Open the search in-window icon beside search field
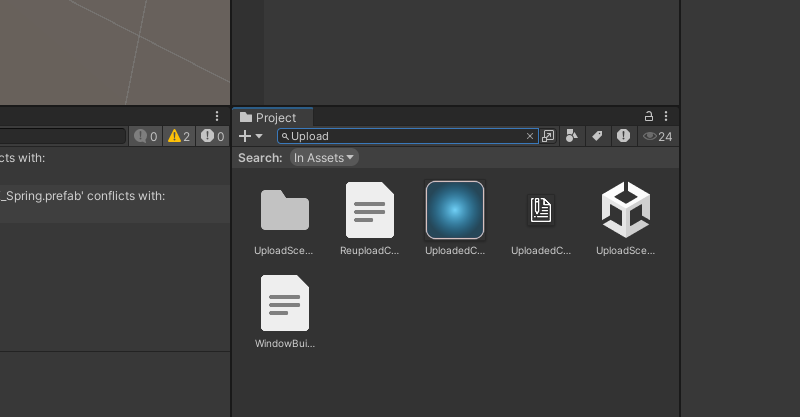The image size is (800, 417). pyautogui.click(x=548, y=136)
